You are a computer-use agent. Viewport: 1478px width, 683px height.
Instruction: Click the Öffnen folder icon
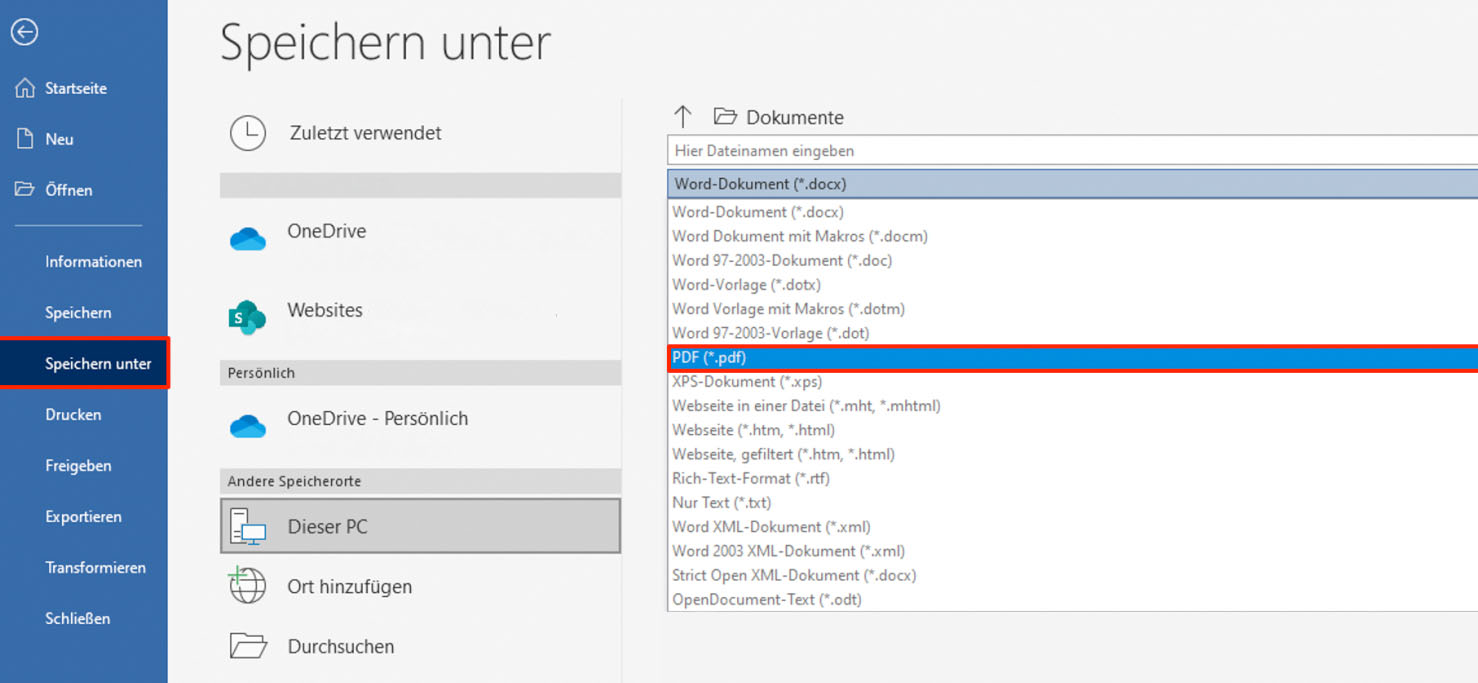pos(25,189)
